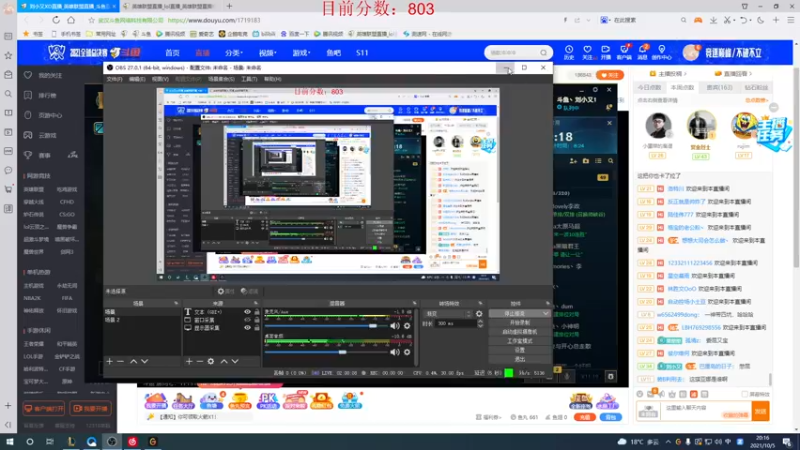
Task: Open 场景集合(S) menu in OBS
Action: click(221, 79)
